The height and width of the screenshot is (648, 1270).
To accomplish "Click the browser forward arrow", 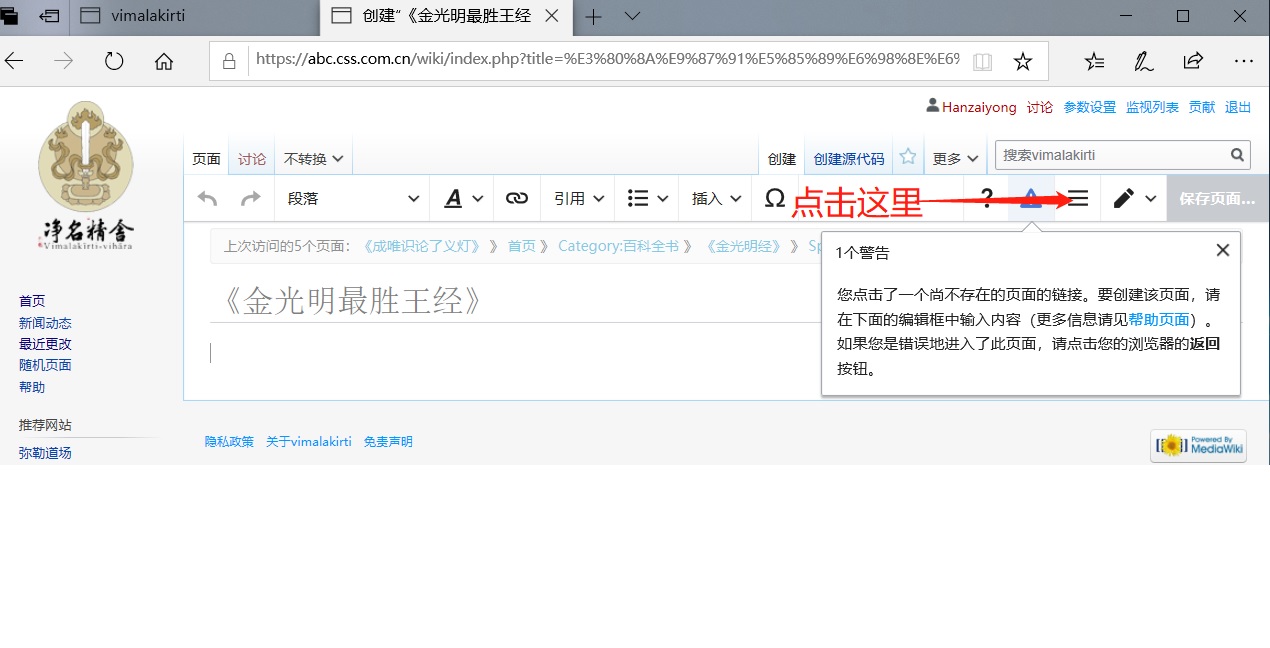I will point(64,61).
